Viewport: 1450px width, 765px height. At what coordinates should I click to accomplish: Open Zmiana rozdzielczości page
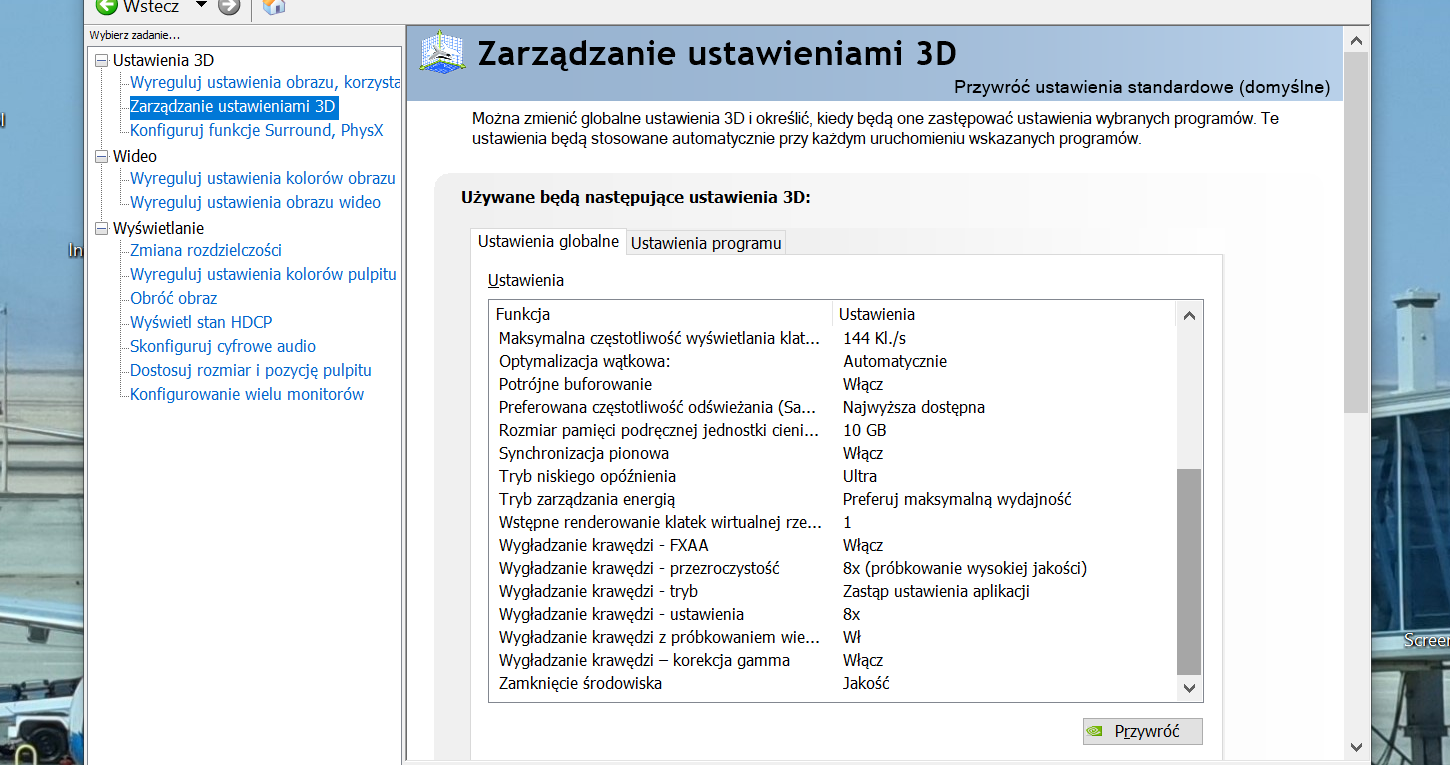pyautogui.click(x=206, y=250)
